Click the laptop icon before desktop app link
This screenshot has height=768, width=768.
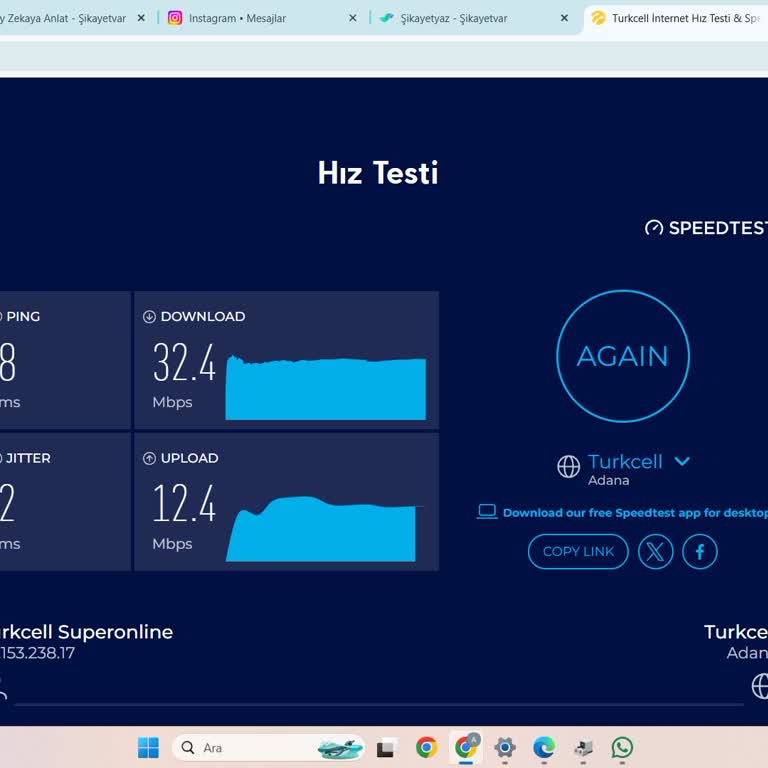(487, 512)
